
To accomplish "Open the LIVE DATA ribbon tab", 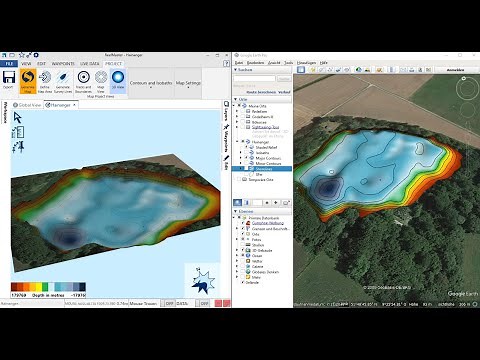I will click(x=89, y=63).
